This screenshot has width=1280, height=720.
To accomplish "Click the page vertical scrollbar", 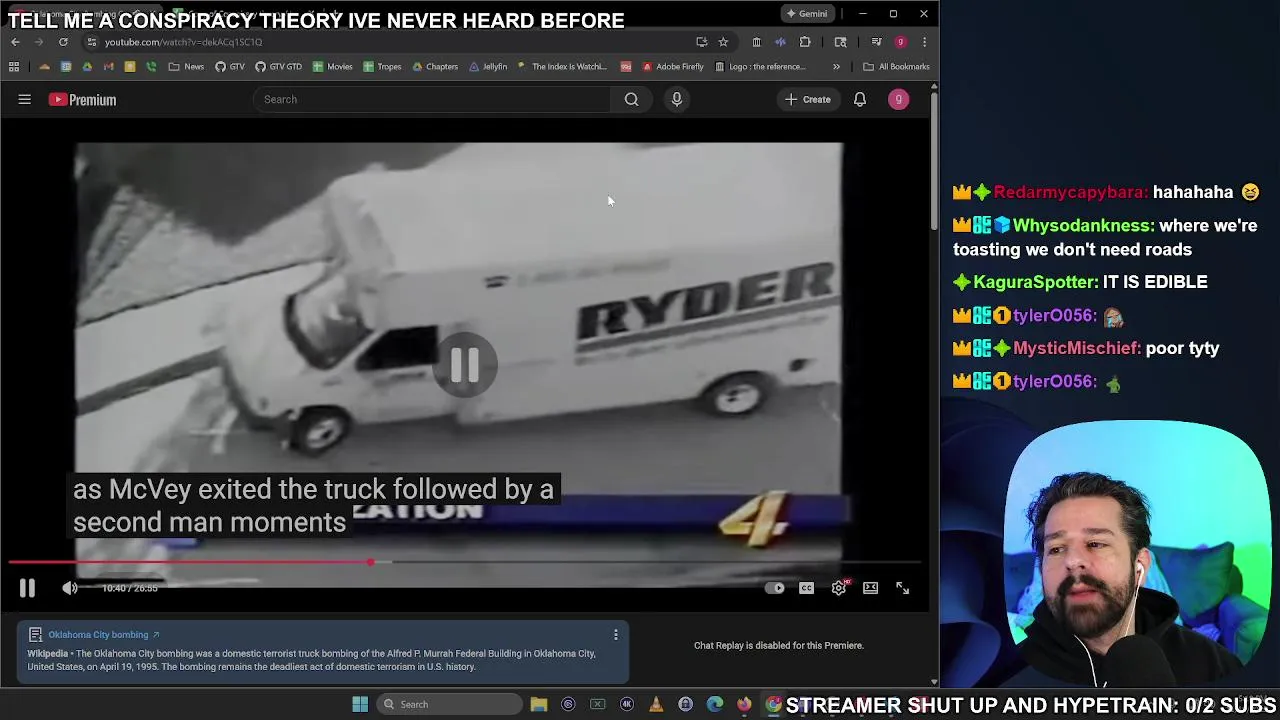I will tap(934, 160).
